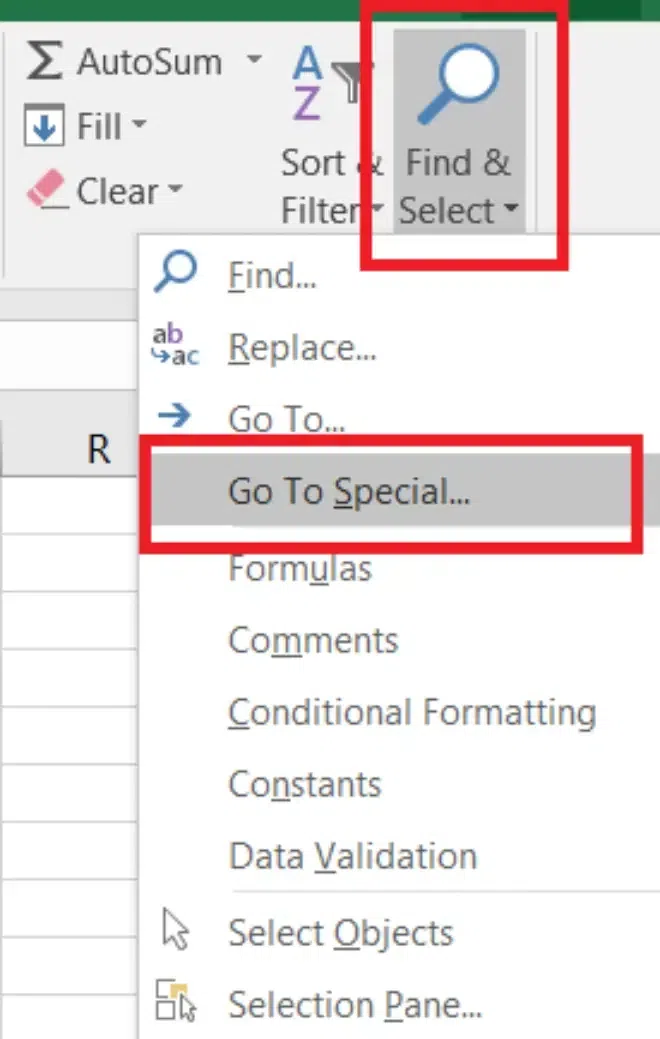Image resolution: width=660 pixels, height=1039 pixels.
Task: Select the column R header
Action: pos(98,450)
